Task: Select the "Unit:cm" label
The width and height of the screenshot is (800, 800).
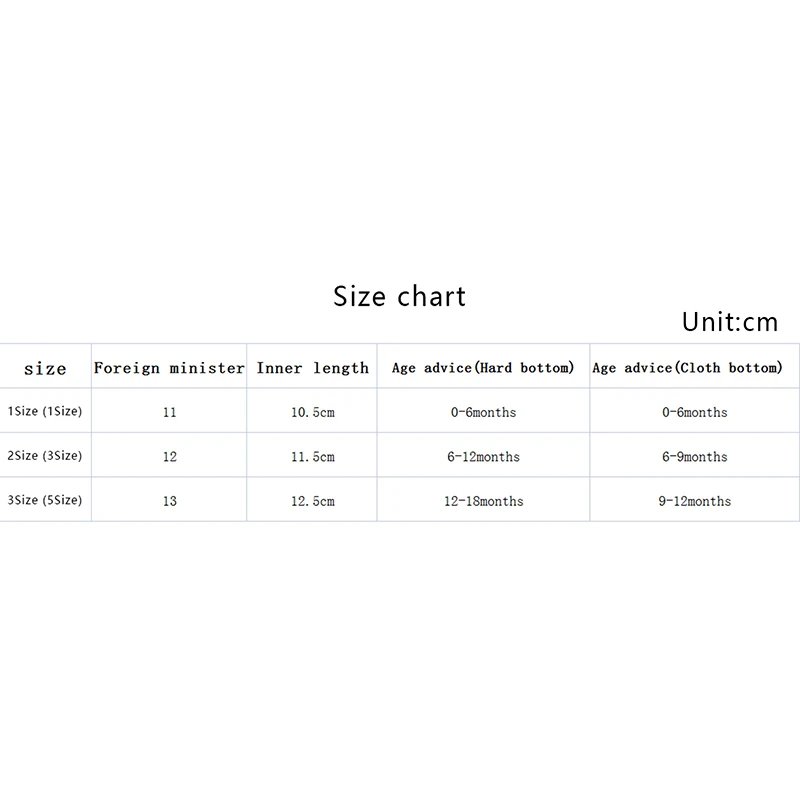Action: tap(729, 322)
